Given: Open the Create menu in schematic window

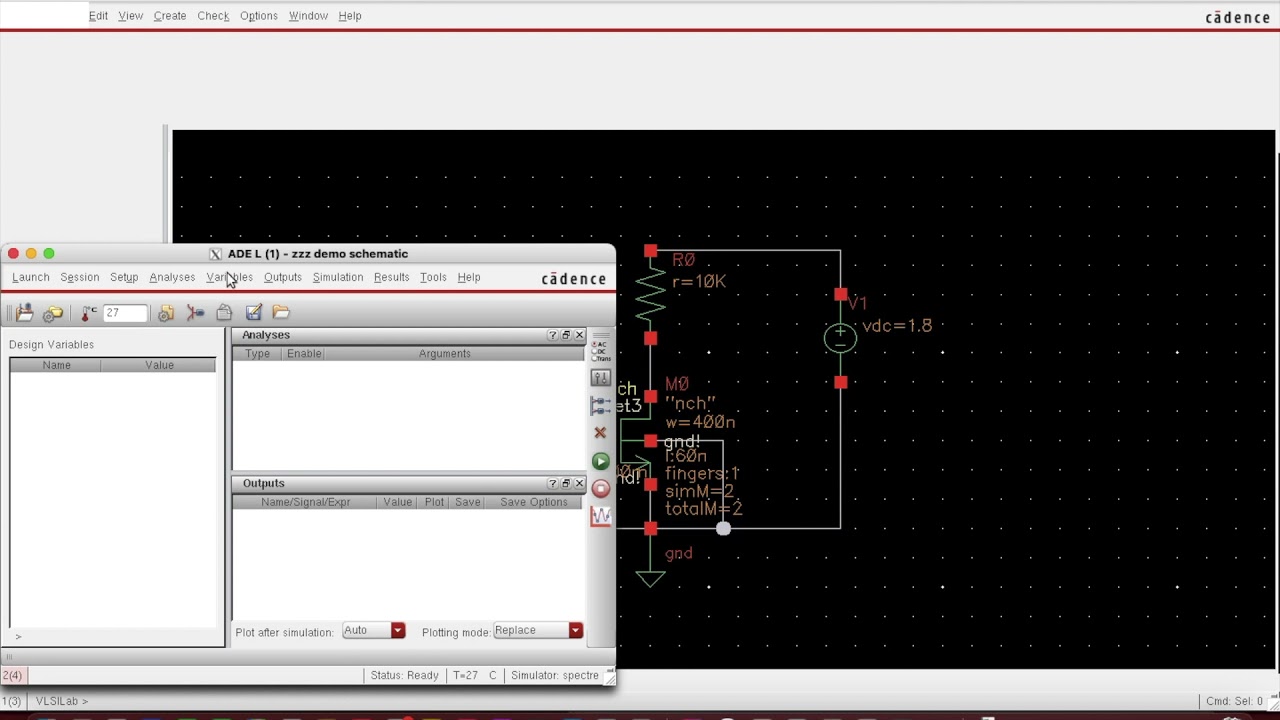Looking at the screenshot, I should pos(170,16).
